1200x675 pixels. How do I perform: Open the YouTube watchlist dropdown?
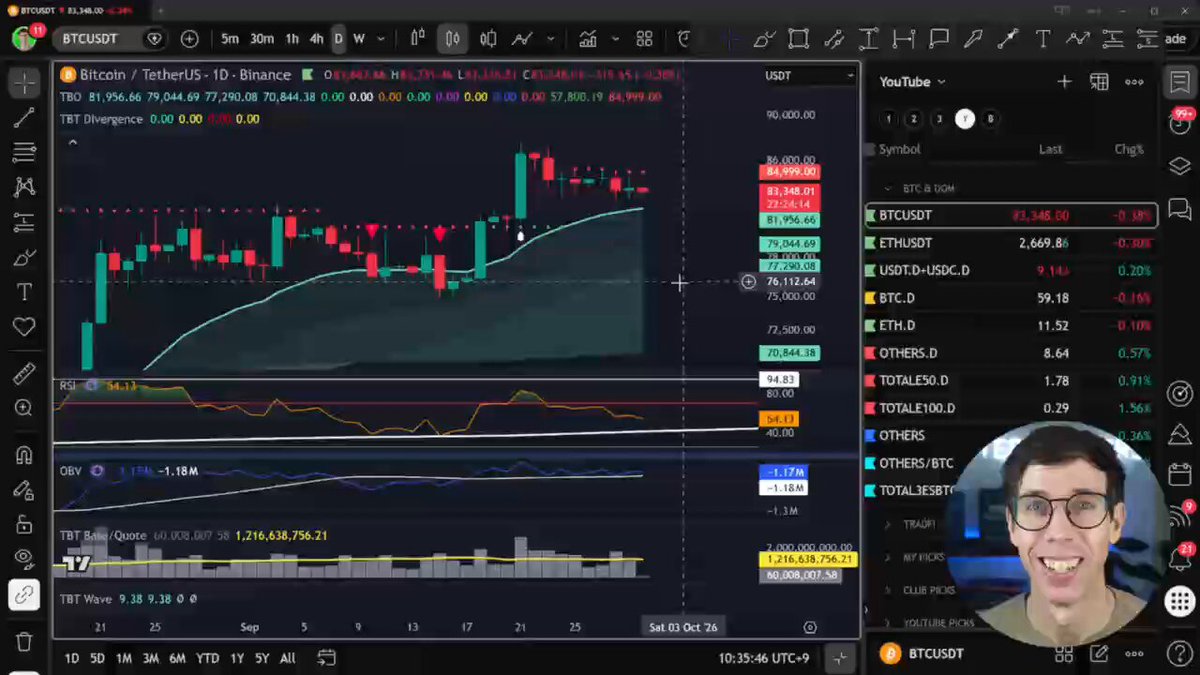(x=912, y=82)
